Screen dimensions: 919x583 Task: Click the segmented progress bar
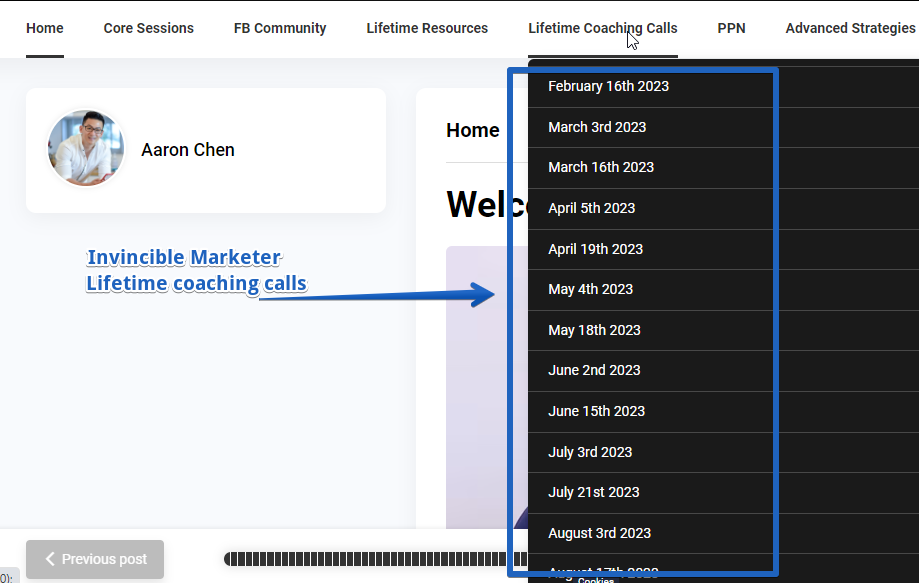(x=375, y=559)
